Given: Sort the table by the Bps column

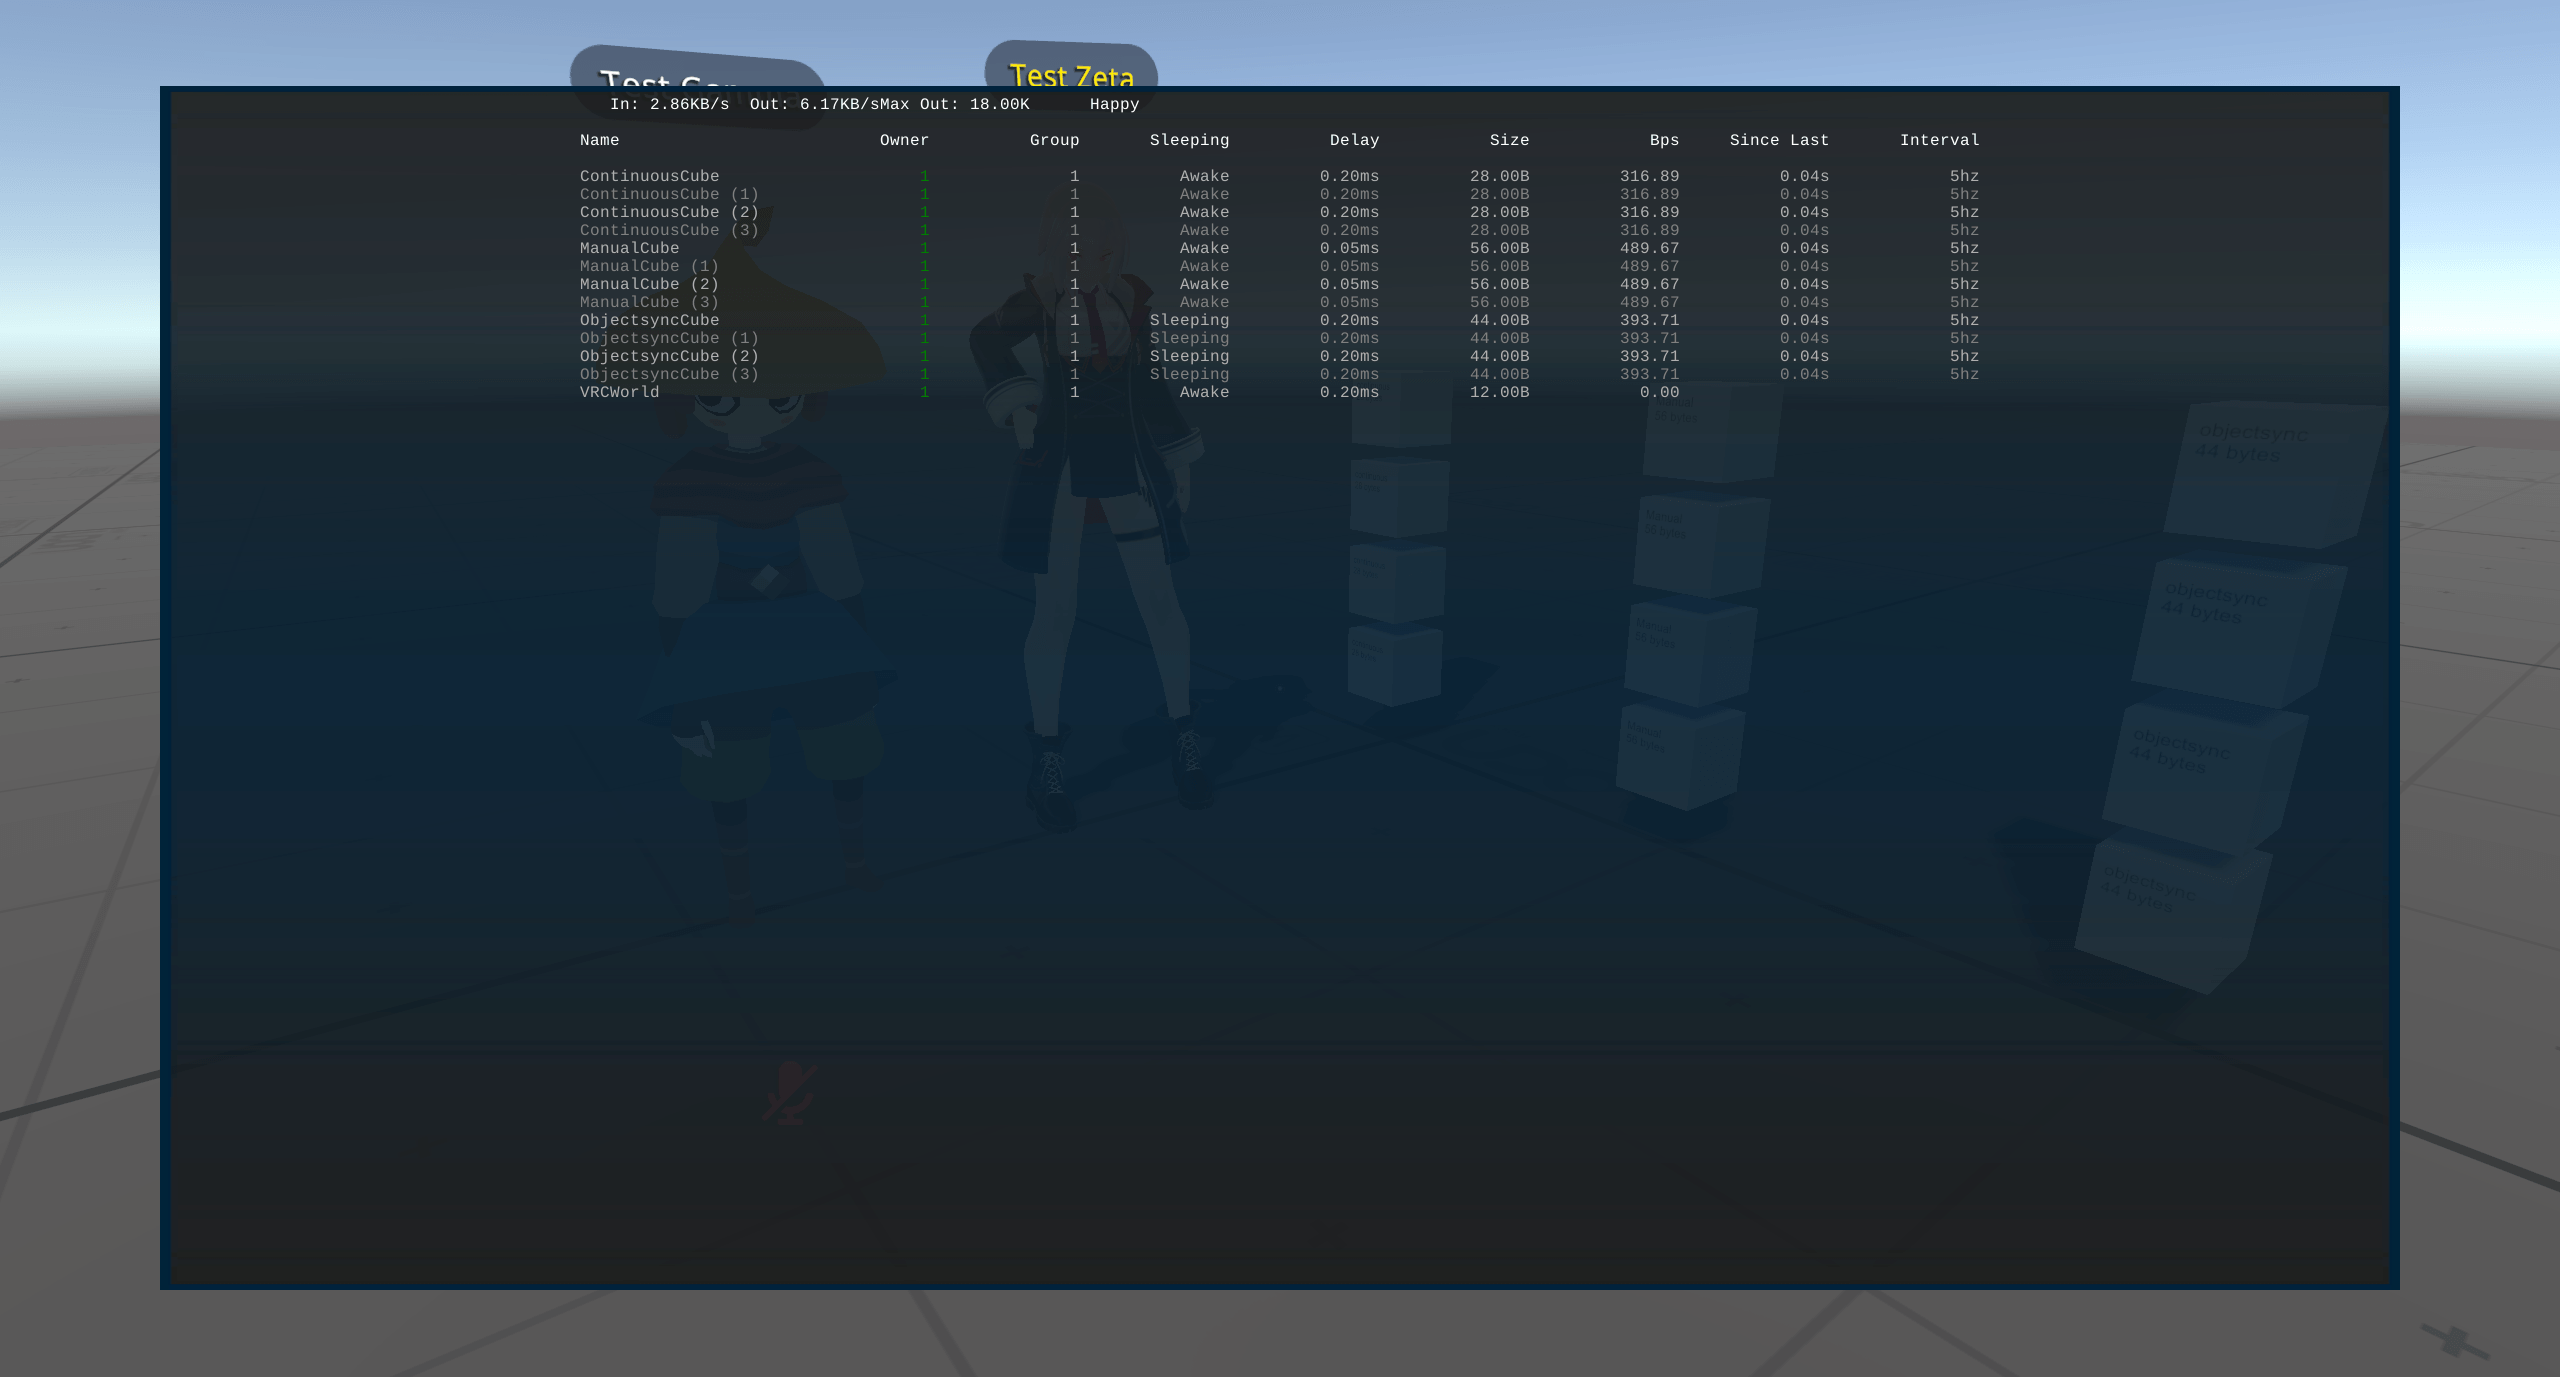Looking at the screenshot, I should coord(1663,140).
